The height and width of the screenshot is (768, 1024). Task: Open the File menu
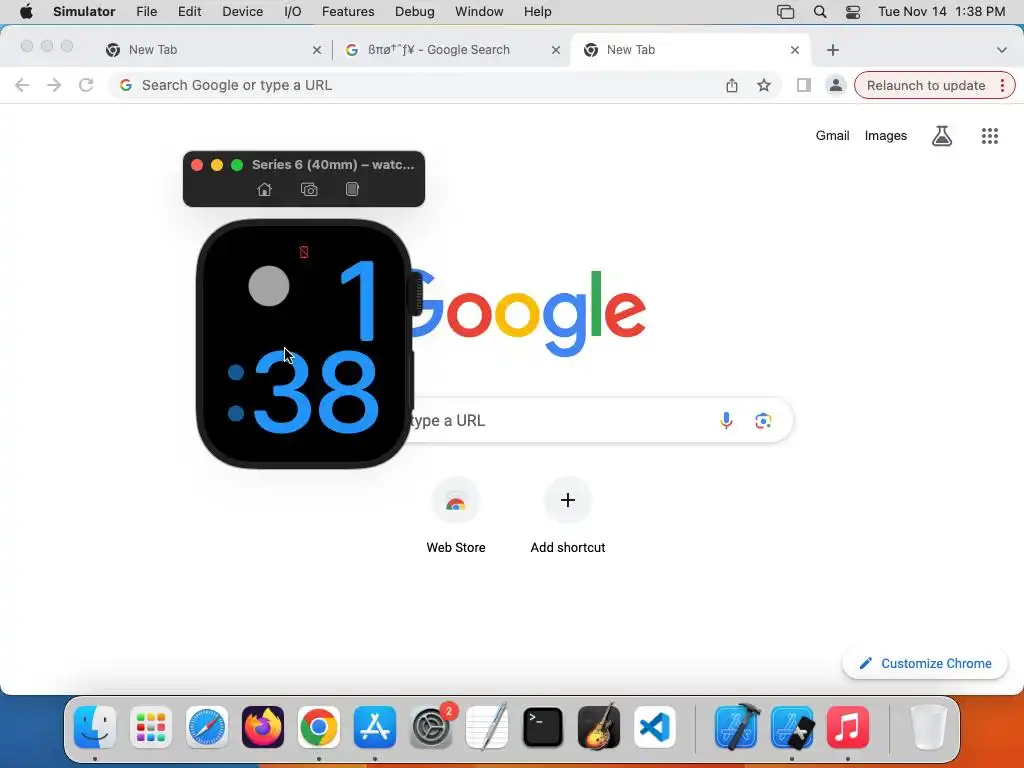click(146, 12)
